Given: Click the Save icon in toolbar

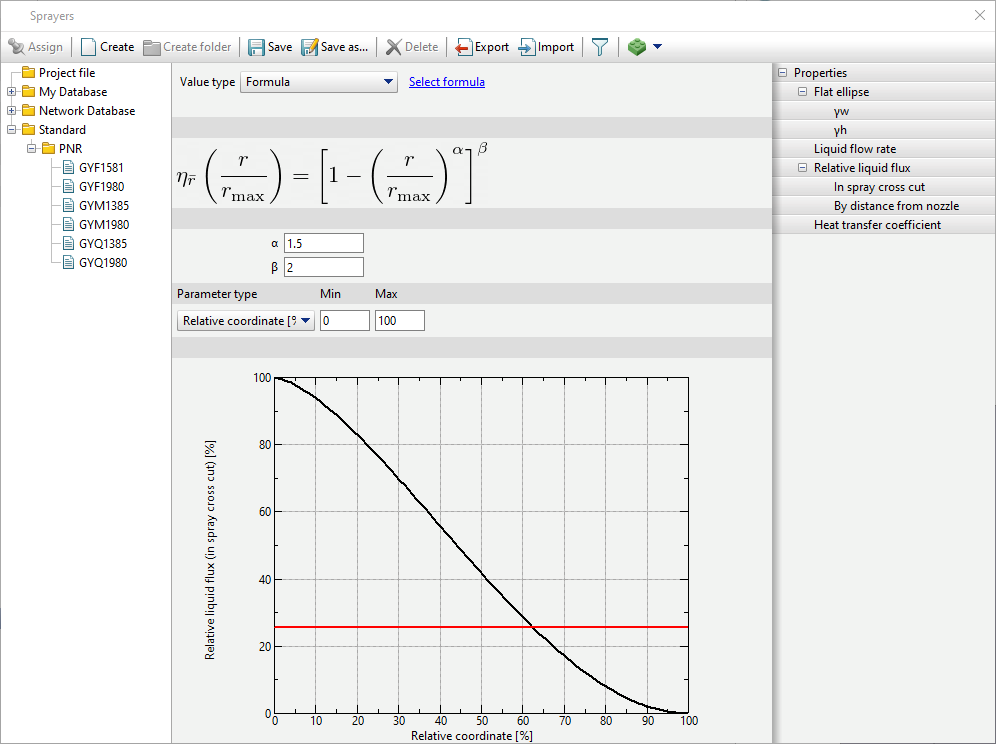Looking at the screenshot, I should point(257,47).
